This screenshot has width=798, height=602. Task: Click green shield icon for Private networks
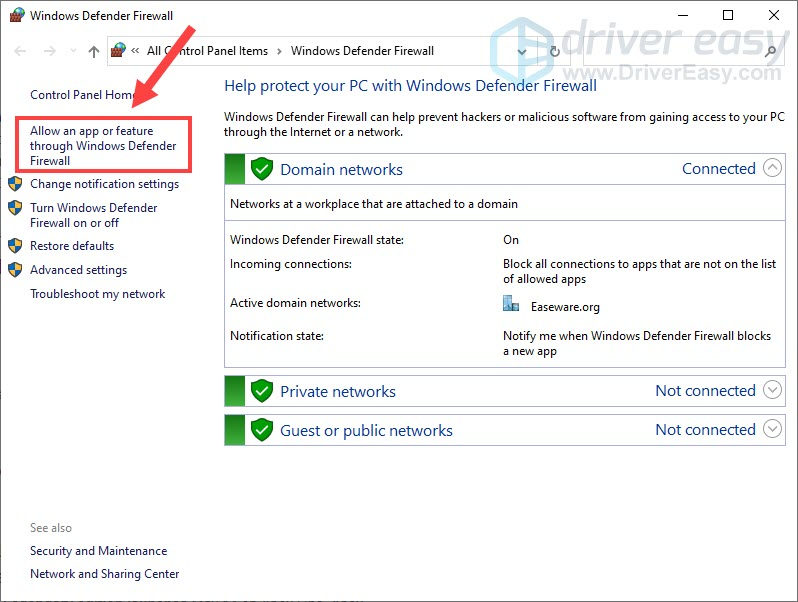[x=262, y=391]
